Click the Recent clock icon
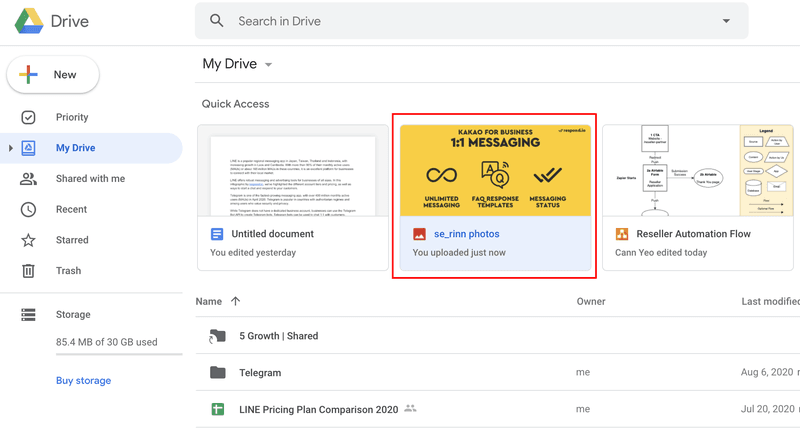Screen dimensions: 800x433 29,209
